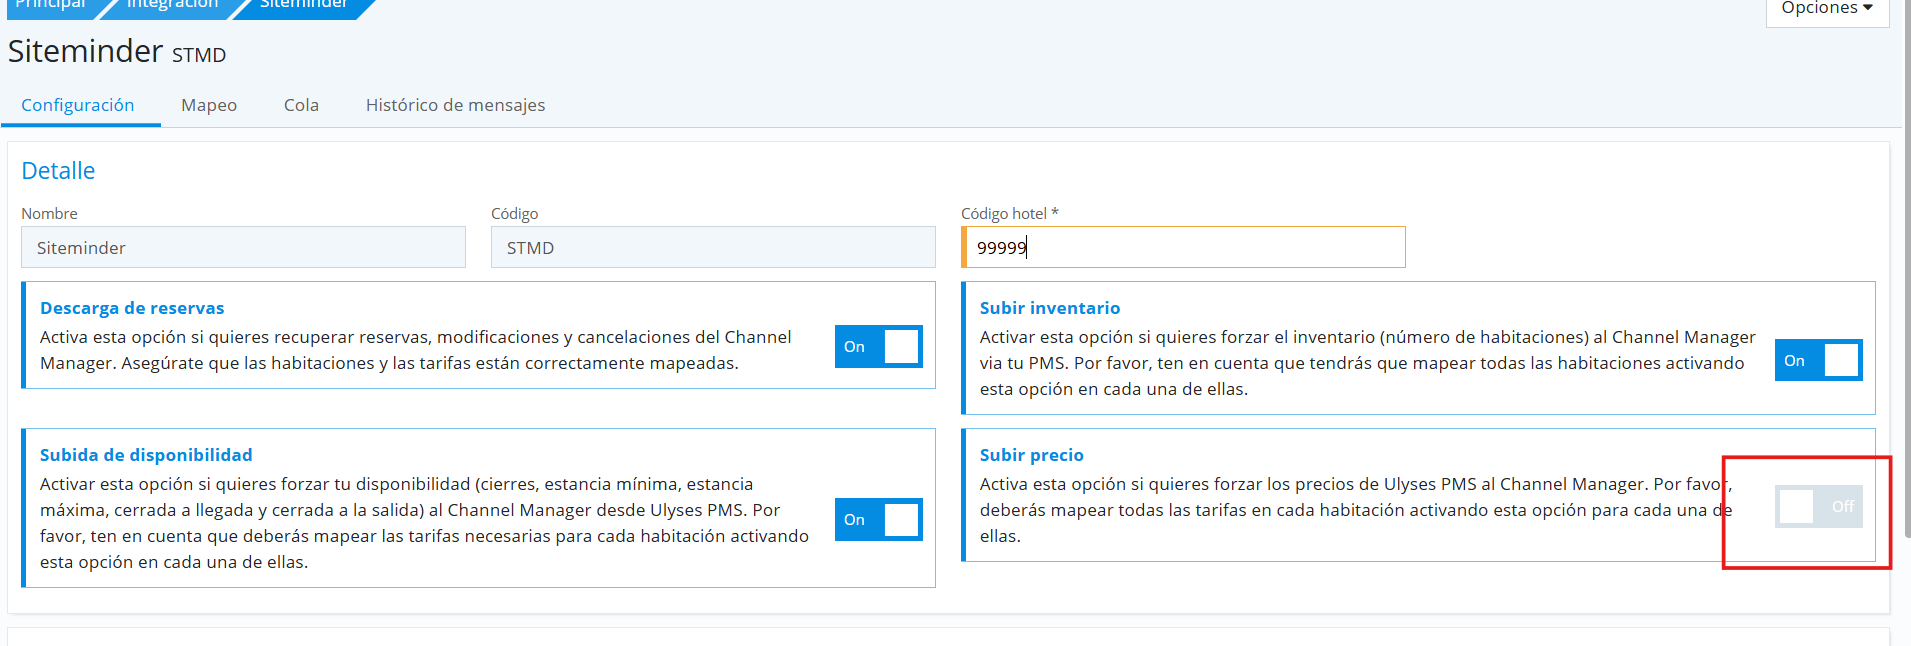
Task: Open the Cola tab
Action: 301,105
